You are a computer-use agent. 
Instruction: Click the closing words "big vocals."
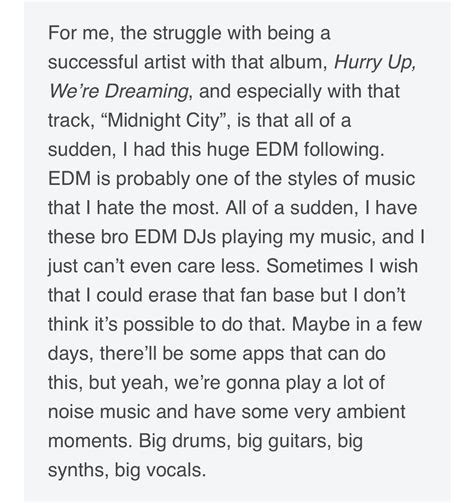pyautogui.click(x=160, y=471)
